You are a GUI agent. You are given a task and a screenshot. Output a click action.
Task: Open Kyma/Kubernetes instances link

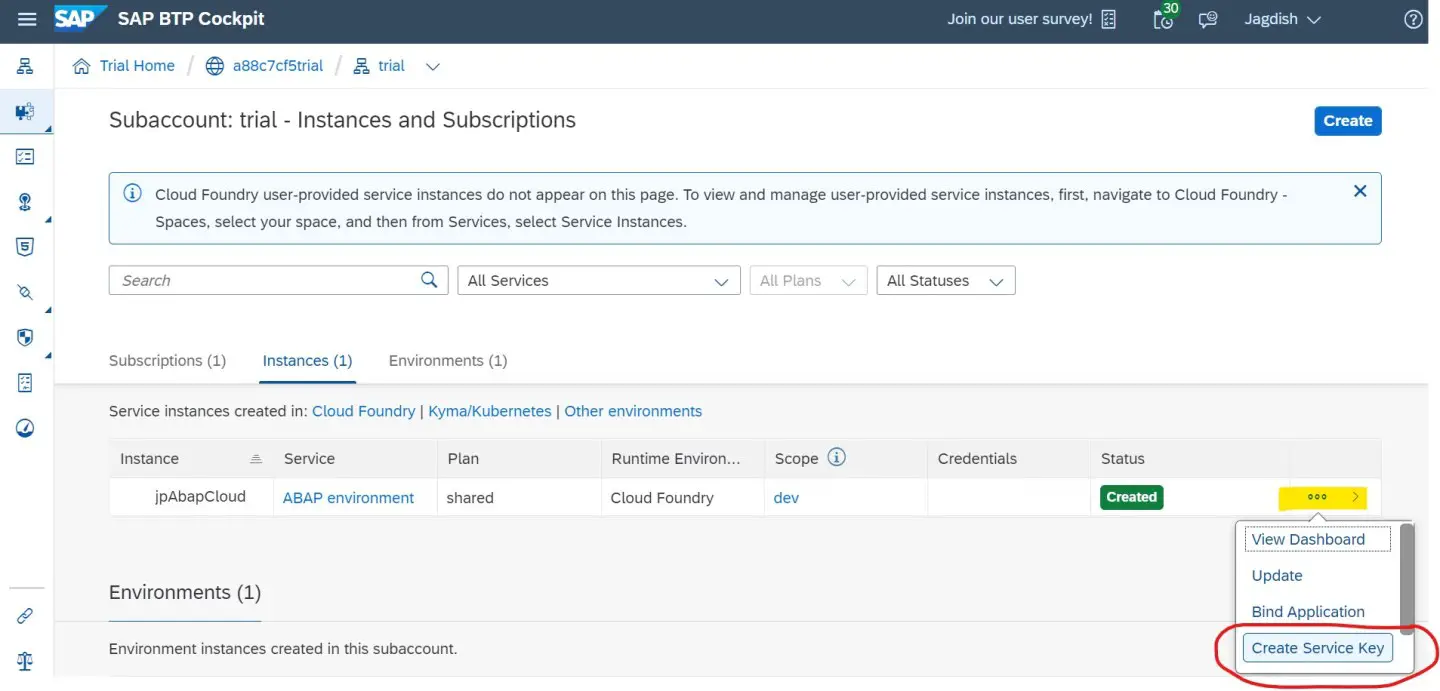click(x=490, y=411)
